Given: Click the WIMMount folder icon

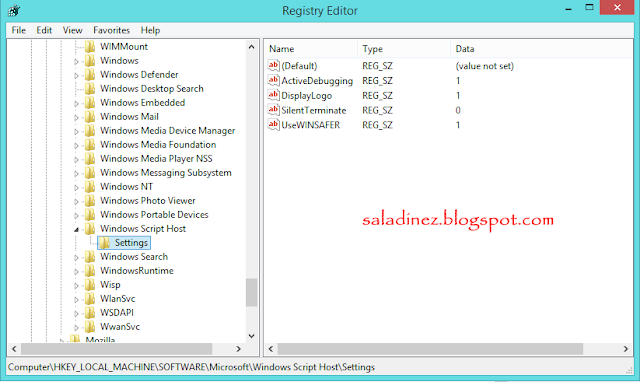Looking at the screenshot, I should click(90, 47).
